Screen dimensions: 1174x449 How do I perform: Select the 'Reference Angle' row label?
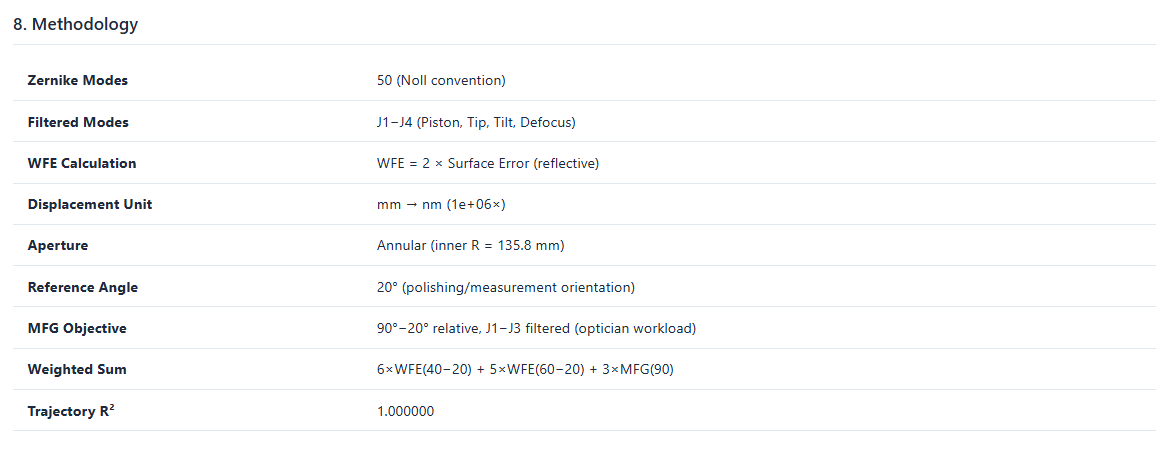coord(83,287)
